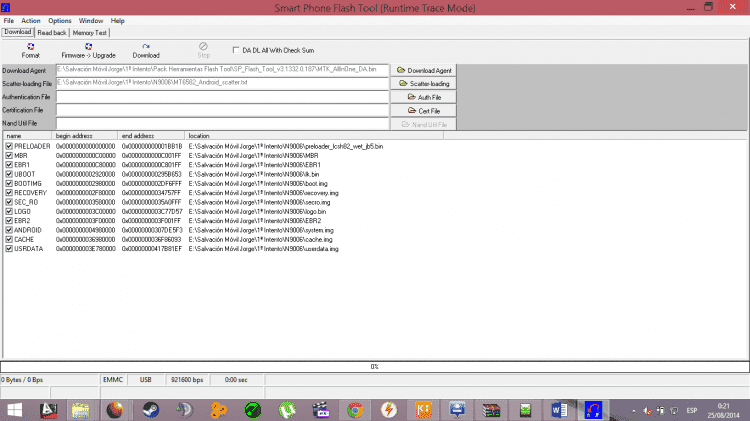The height and width of the screenshot is (421, 750).
Task: Click the volume icon in system tray
Action: click(x=647, y=410)
